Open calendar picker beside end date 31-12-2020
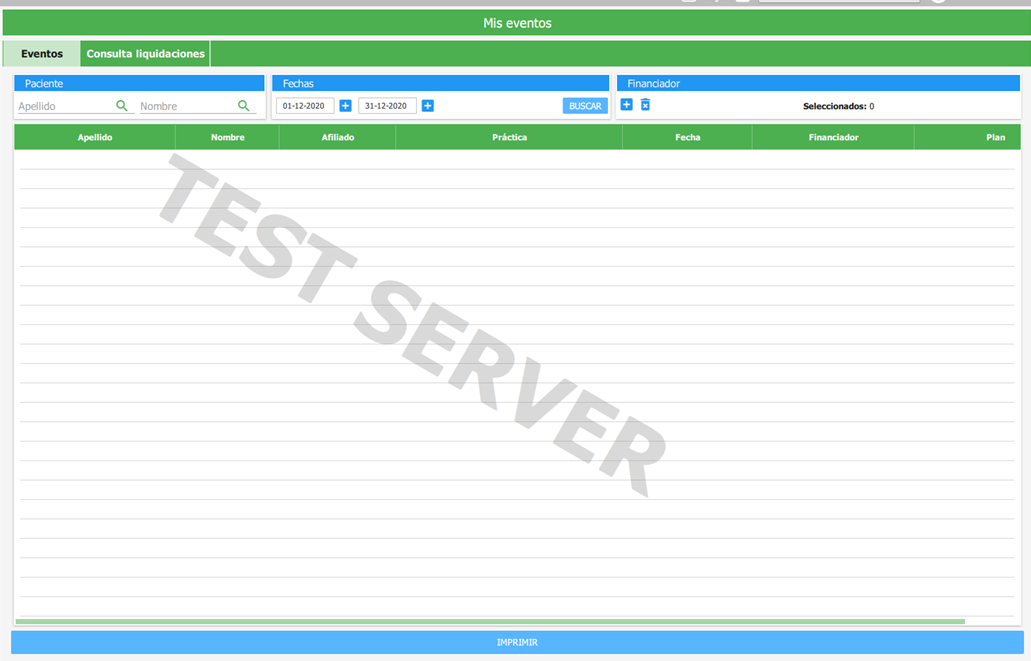 tap(427, 106)
